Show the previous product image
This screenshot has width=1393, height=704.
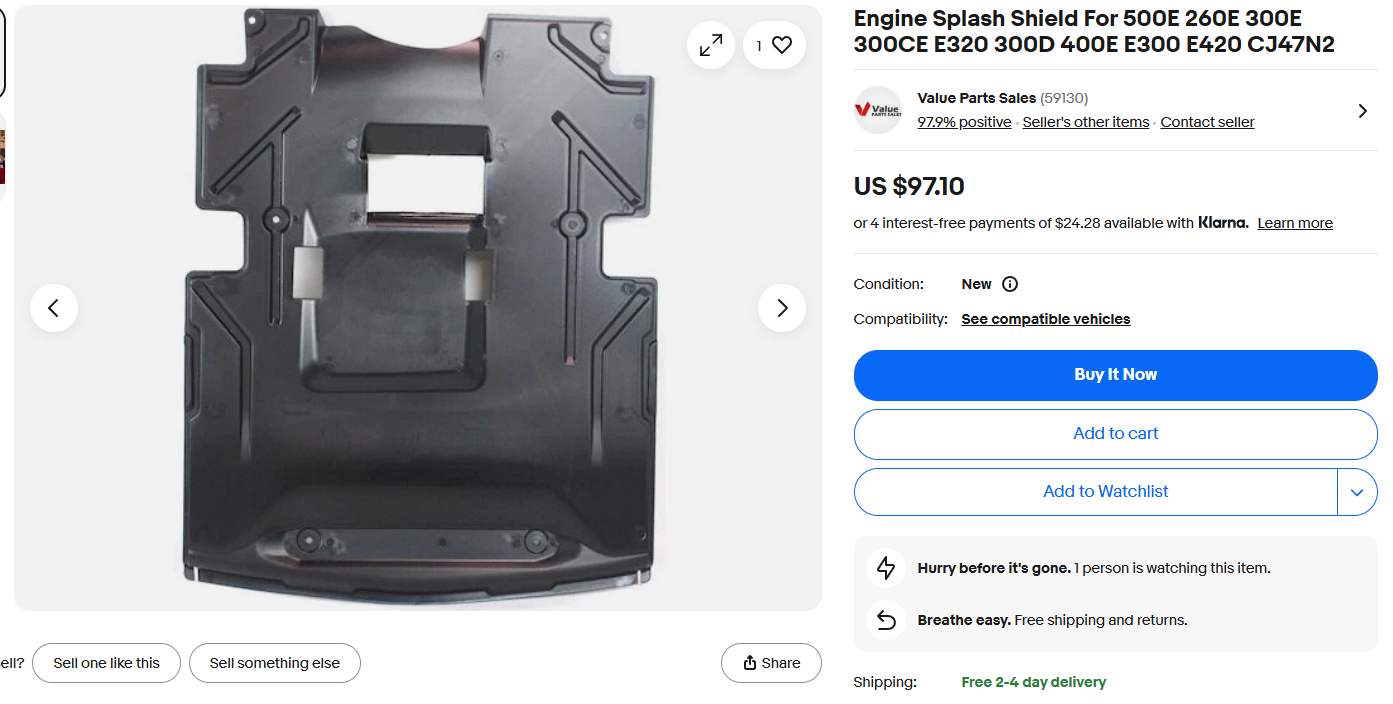pyautogui.click(x=54, y=308)
